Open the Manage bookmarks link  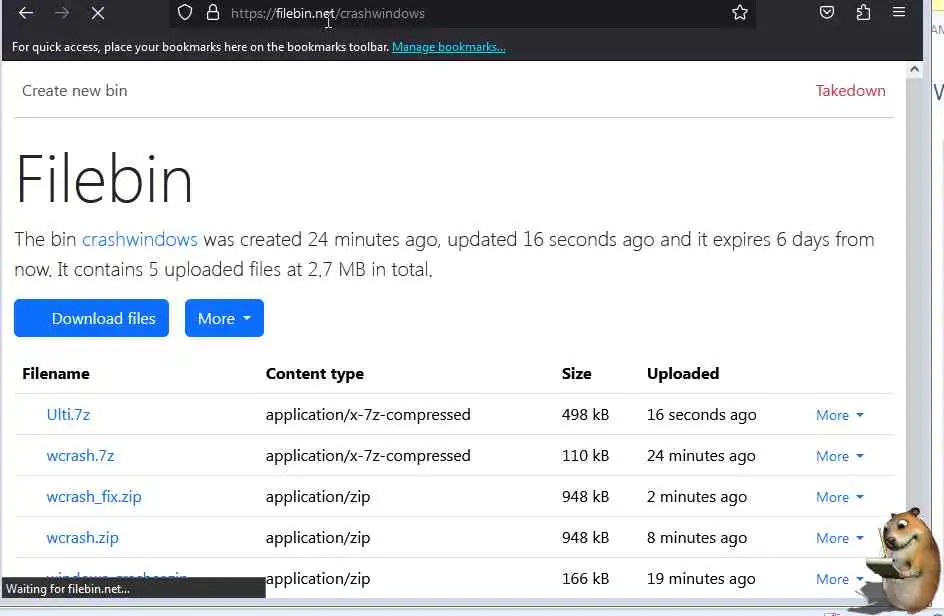tap(449, 47)
